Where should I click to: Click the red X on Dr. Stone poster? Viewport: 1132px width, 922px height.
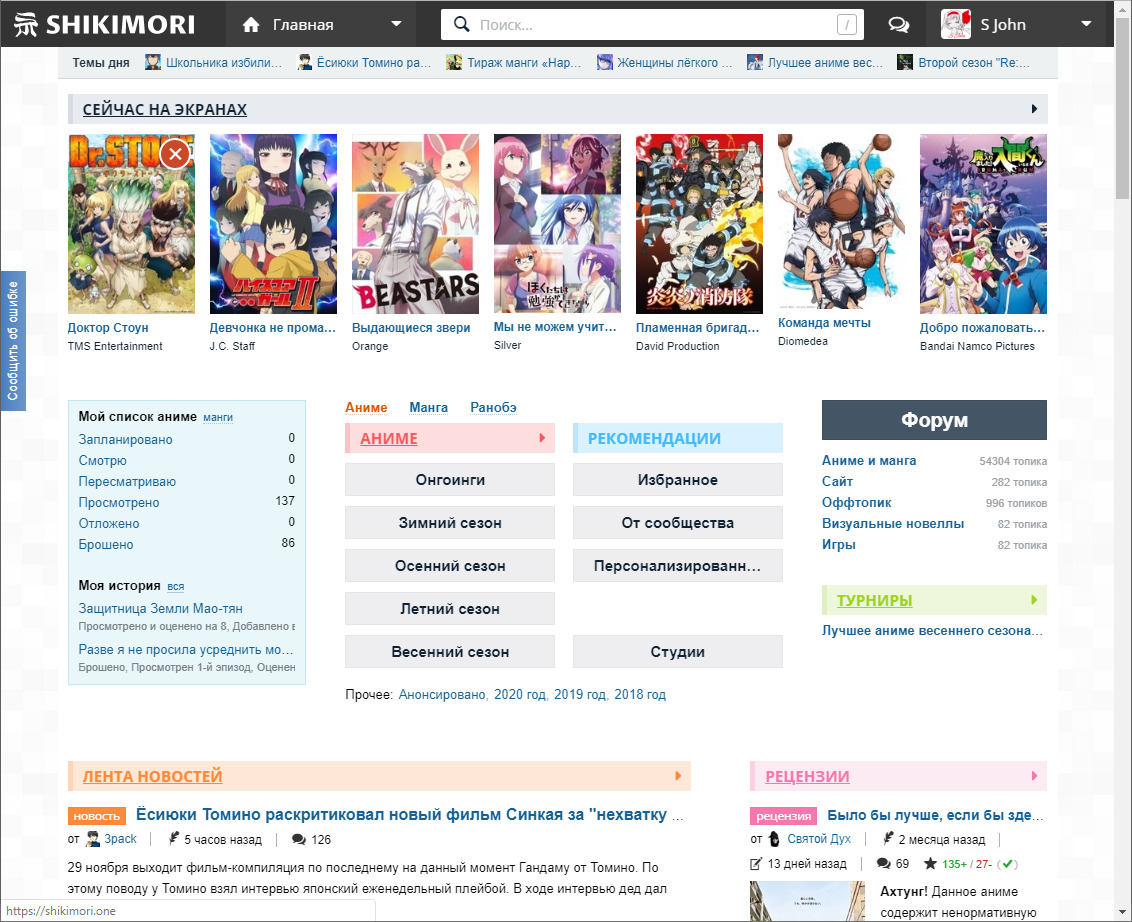(x=175, y=154)
